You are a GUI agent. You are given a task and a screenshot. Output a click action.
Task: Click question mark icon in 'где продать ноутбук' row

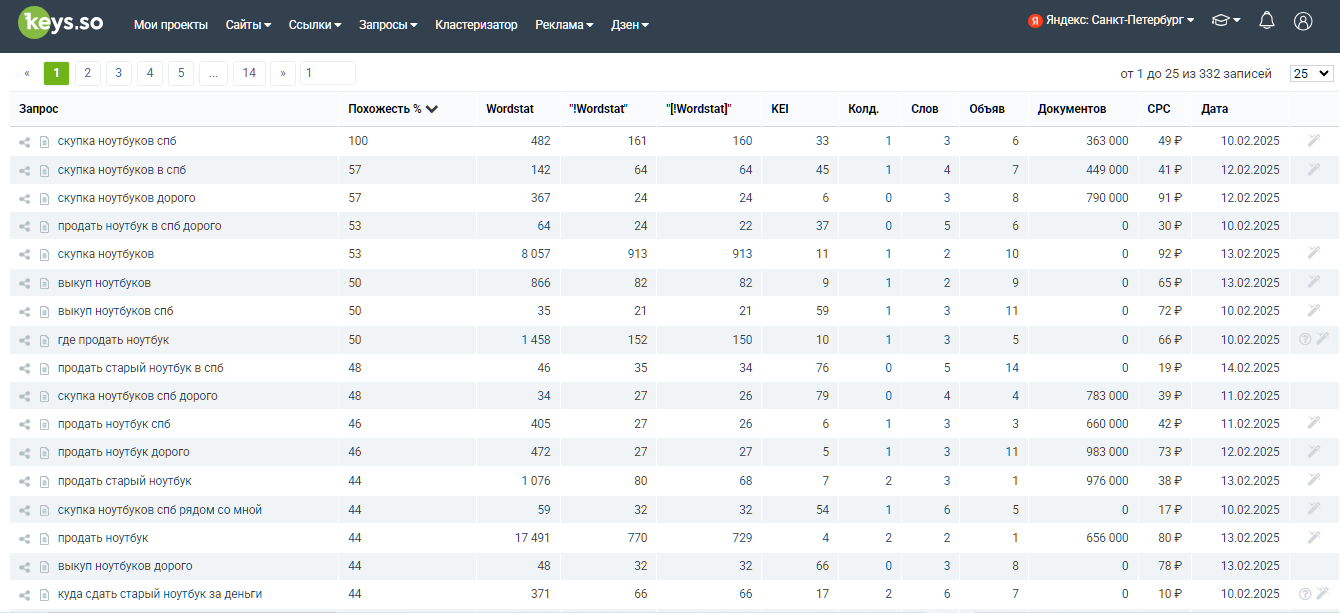tap(1304, 340)
